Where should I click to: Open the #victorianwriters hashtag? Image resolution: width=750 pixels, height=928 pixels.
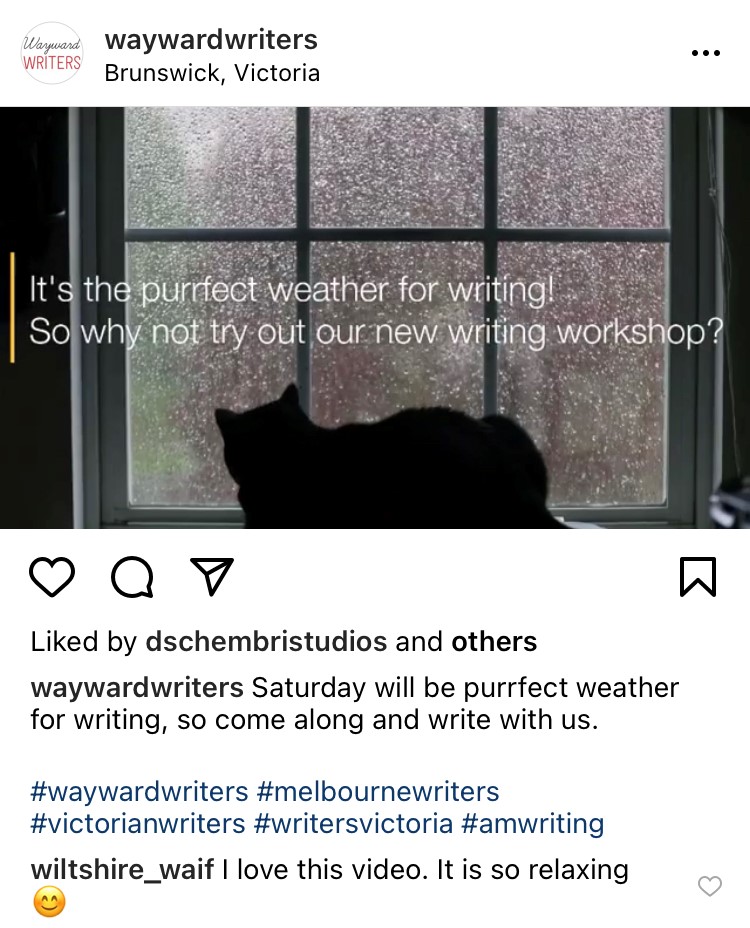tap(138, 824)
